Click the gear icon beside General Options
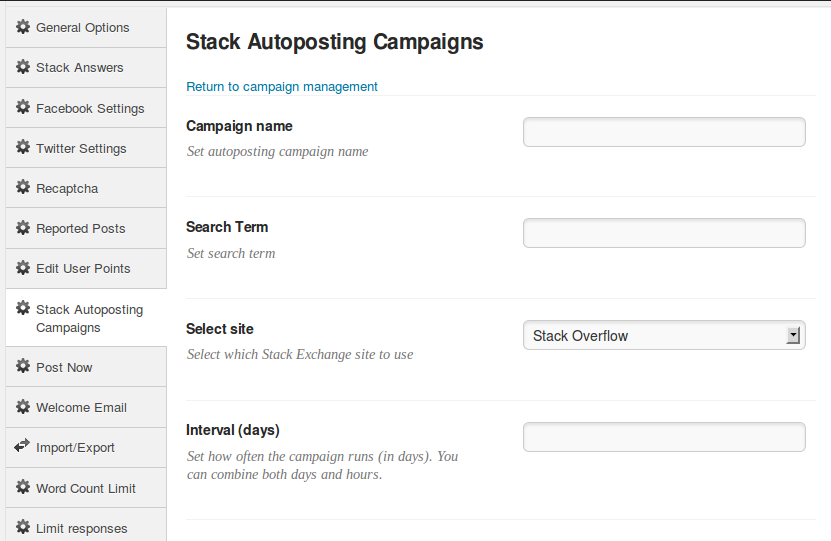The height and width of the screenshot is (541, 831). (x=23, y=26)
